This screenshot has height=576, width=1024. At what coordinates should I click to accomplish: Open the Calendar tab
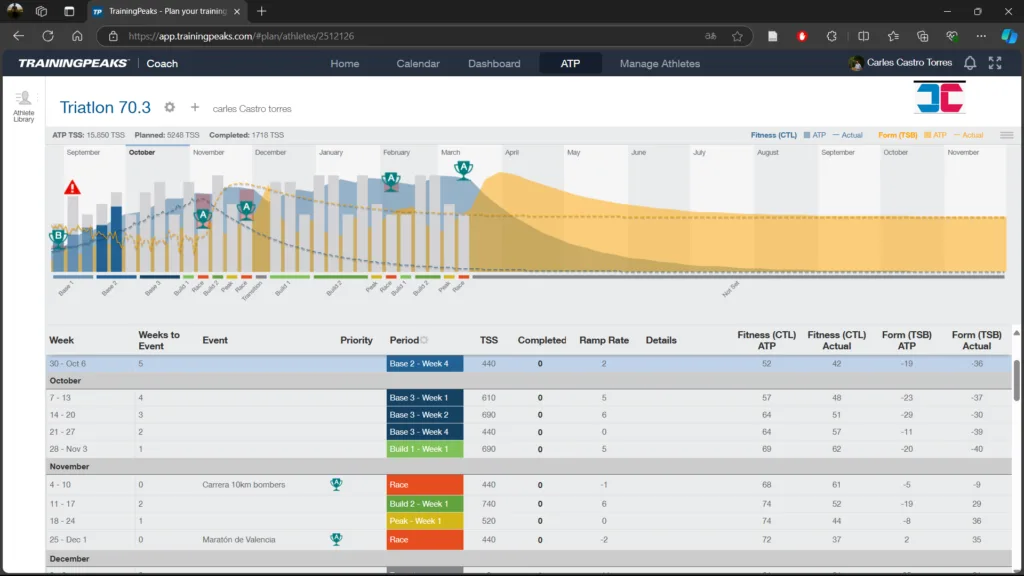click(x=418, y=63)
